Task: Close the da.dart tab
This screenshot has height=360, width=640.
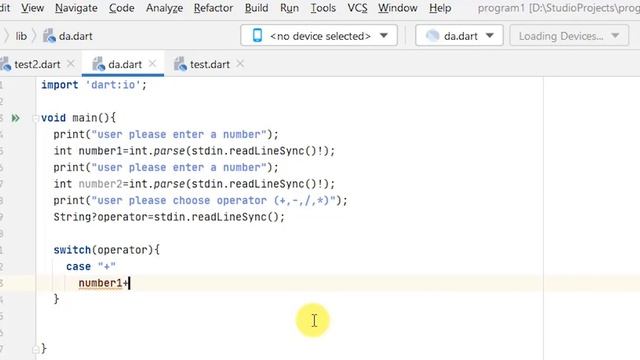Action: (152, 64)
